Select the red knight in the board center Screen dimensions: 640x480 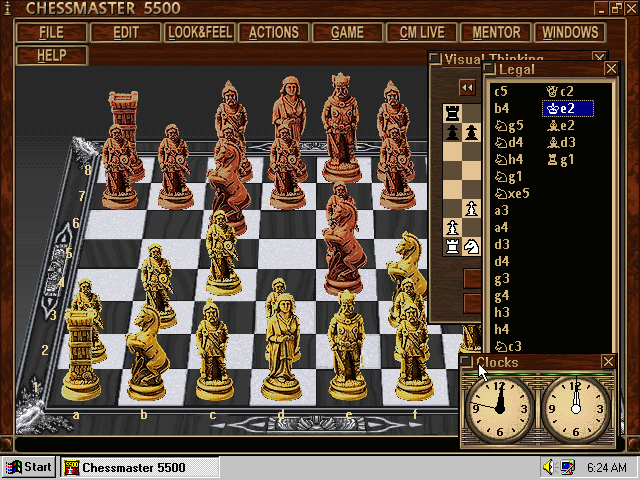pyautogui.click(x=344, y=249)
